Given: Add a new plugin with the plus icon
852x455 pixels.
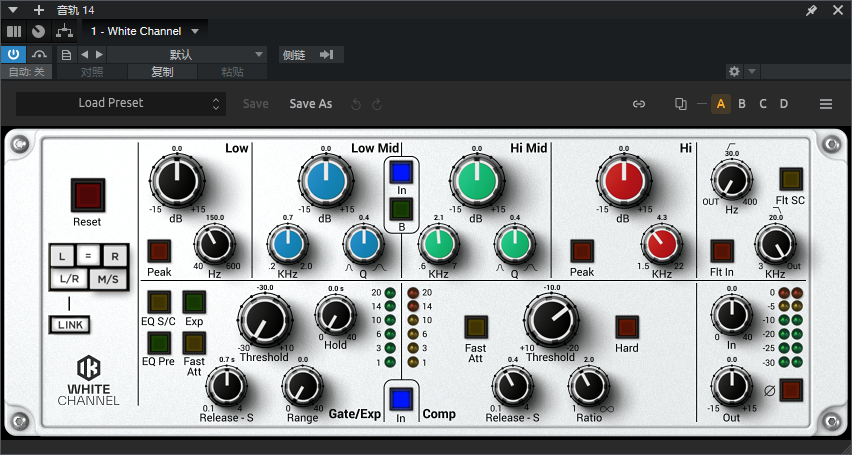Looking at the screenshot, I should pyautogui.click(x=39, y=10).
